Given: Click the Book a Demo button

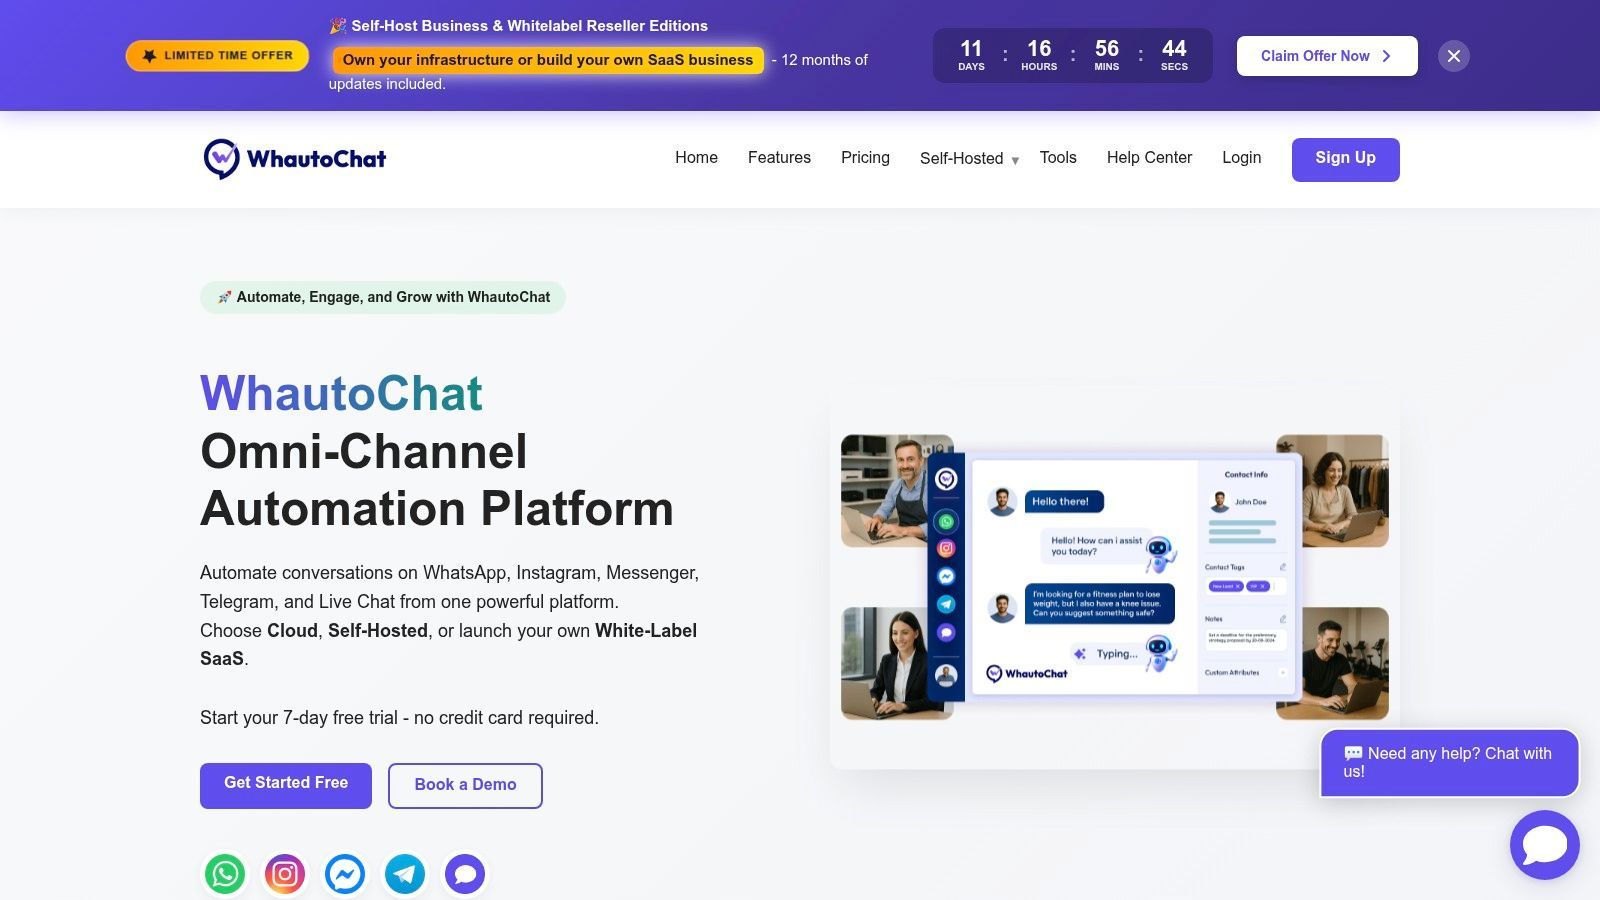Looking at the screenshot, I should pyautogui.click(x=465, y=785).
